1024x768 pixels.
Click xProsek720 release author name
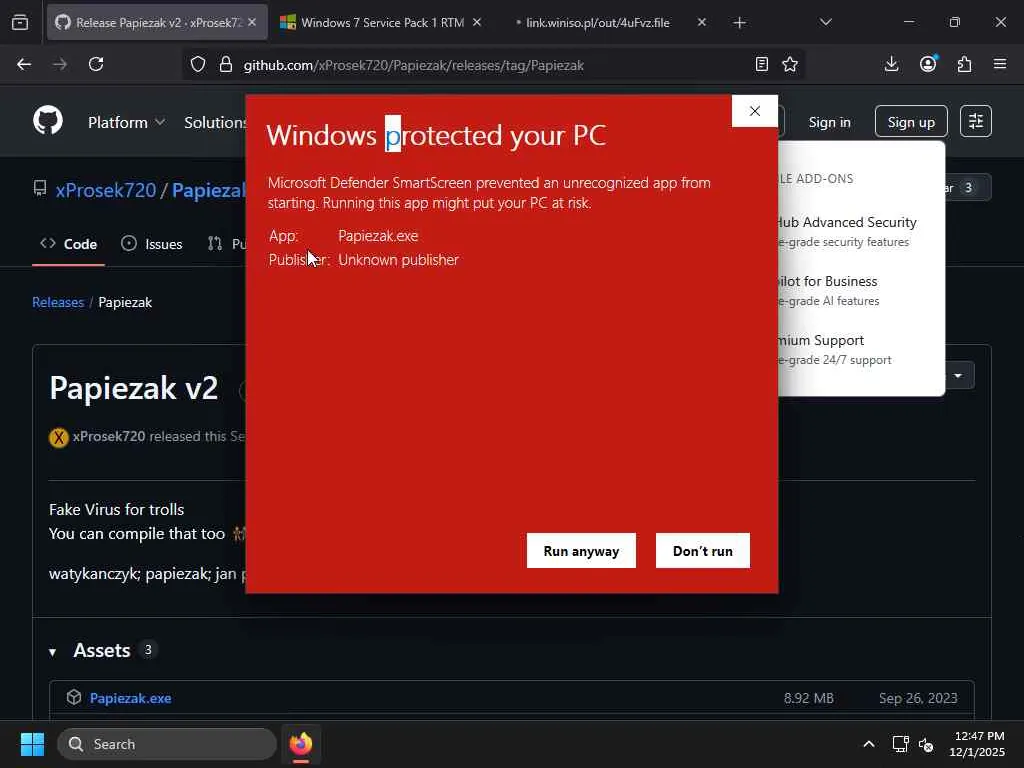pos(109,436)
